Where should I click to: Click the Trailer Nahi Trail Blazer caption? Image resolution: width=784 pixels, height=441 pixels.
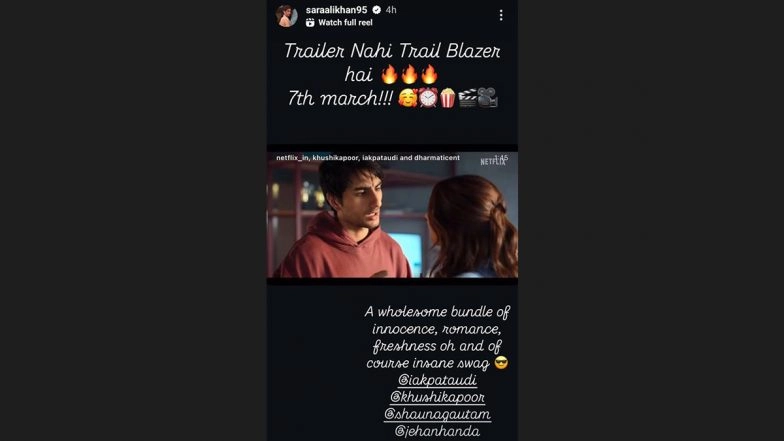click(x=392, y=51)
